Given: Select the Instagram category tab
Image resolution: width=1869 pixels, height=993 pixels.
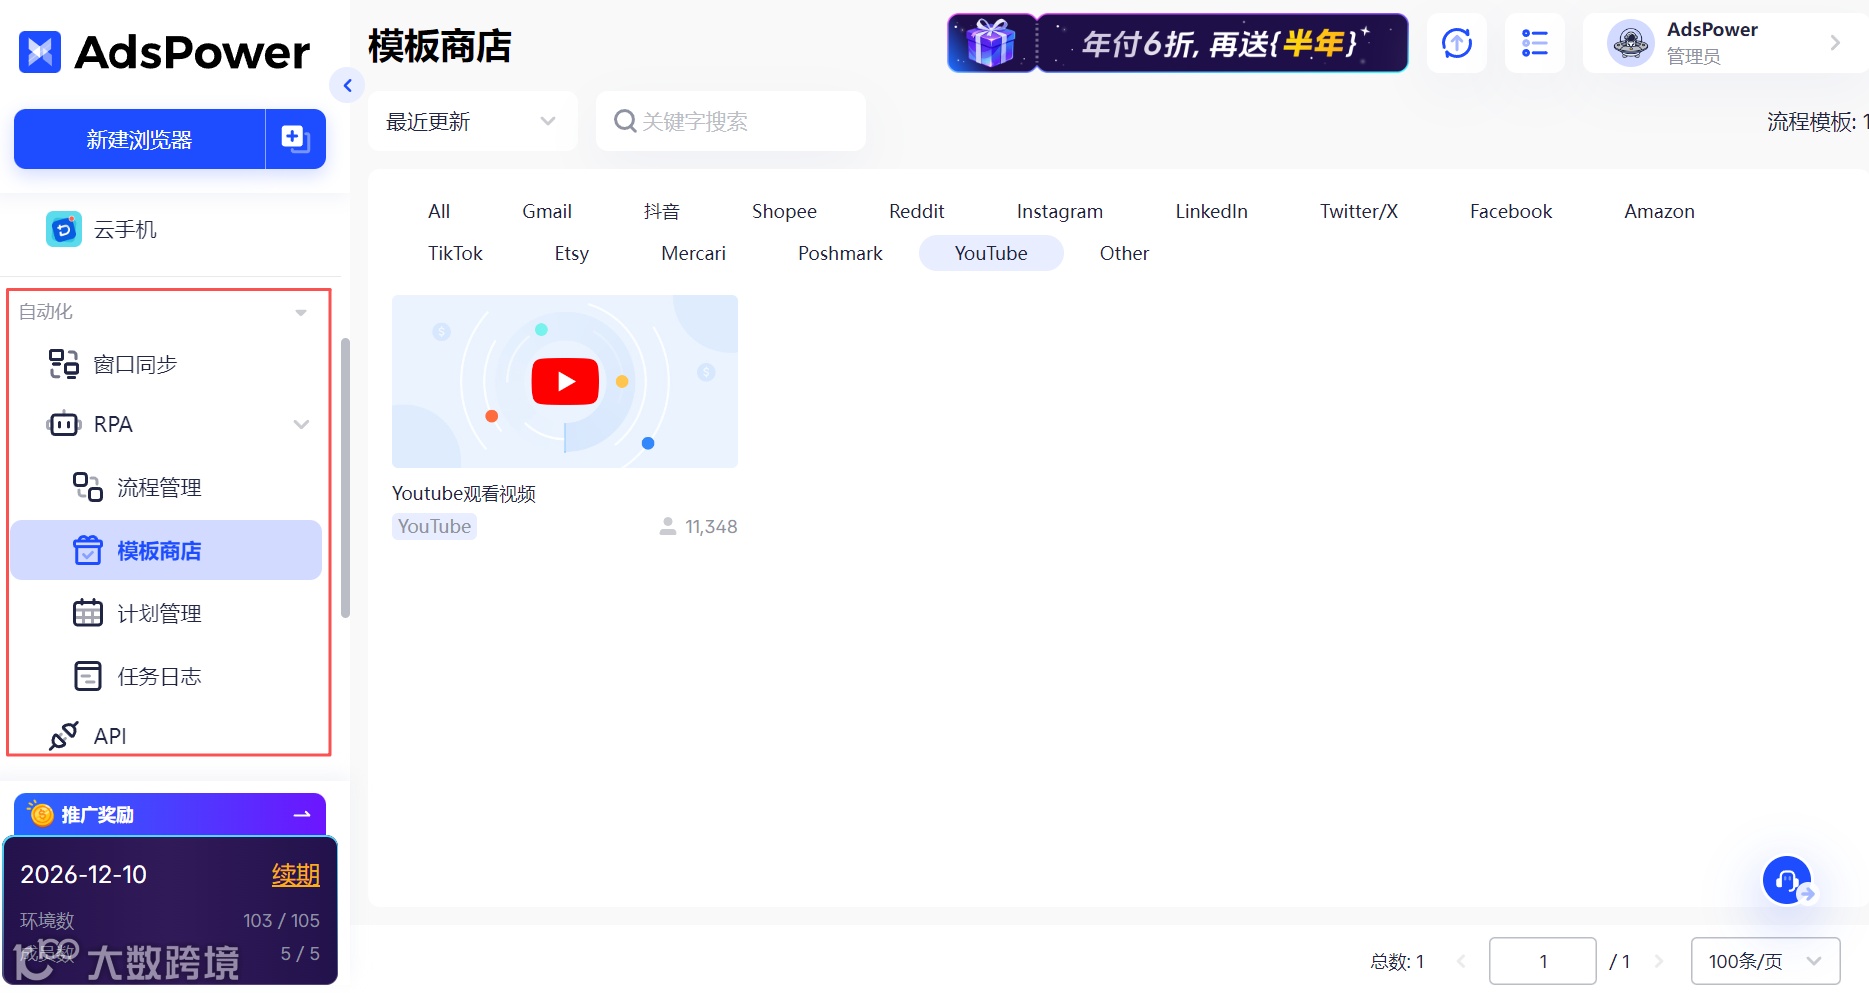Looking at the screenshot, I should point(1060,211).
